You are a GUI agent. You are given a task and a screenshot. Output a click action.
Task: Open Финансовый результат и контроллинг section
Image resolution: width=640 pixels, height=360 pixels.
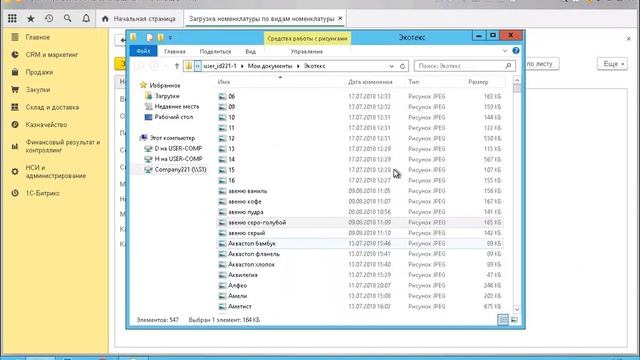point(62,146)
